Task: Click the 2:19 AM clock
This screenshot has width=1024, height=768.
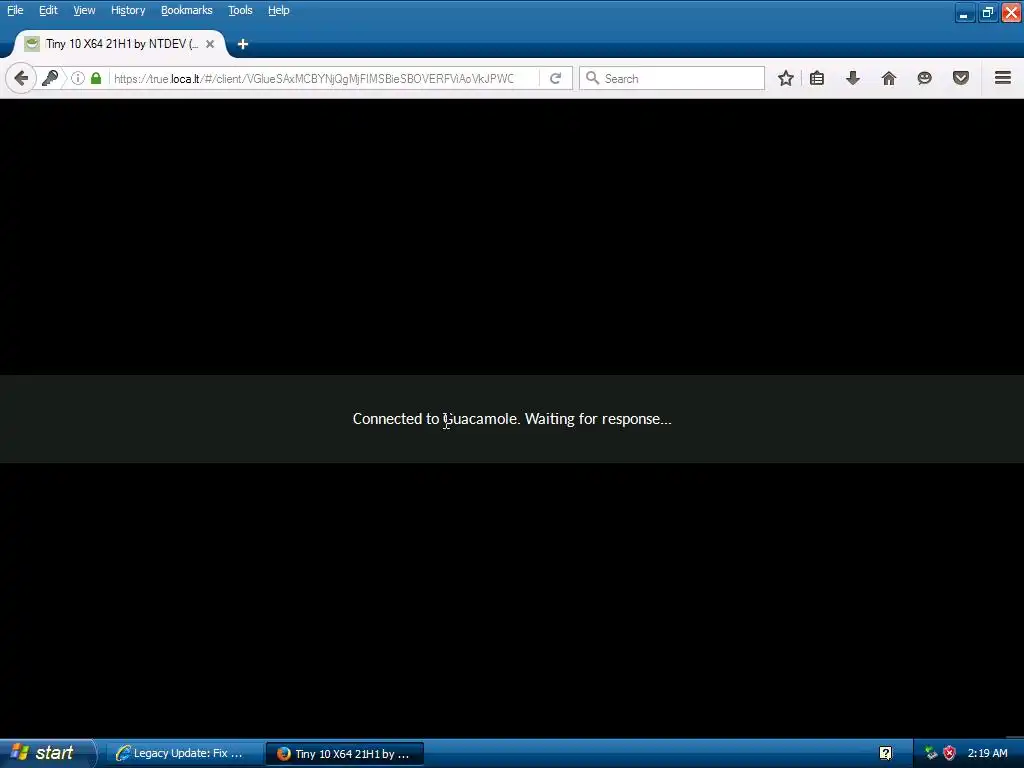Action: coord(987,754)
